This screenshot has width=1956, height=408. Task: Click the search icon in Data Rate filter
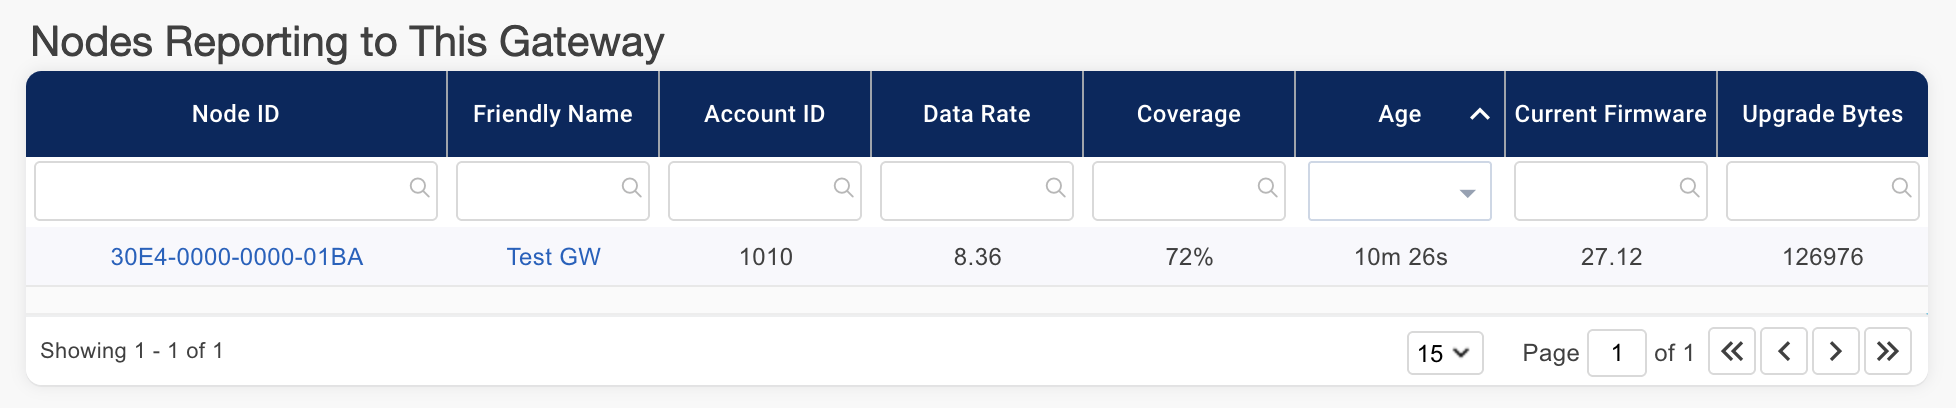[1055, 188]
